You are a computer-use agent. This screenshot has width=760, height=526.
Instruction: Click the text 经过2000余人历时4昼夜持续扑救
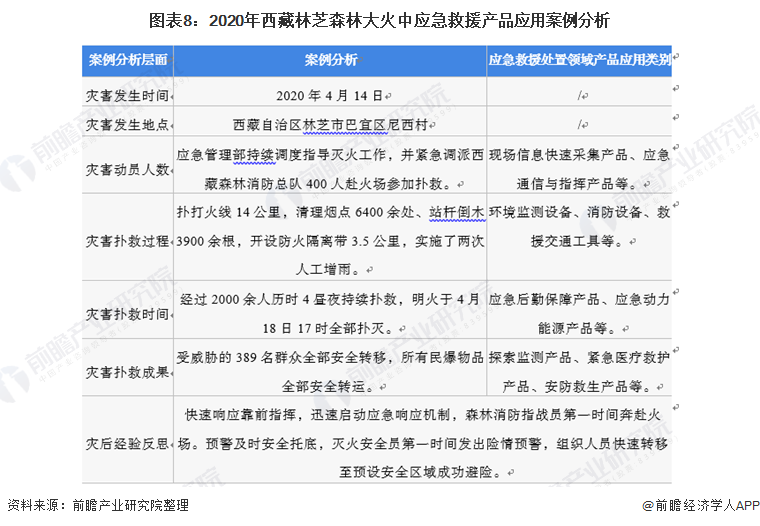[x=289, y=300]
